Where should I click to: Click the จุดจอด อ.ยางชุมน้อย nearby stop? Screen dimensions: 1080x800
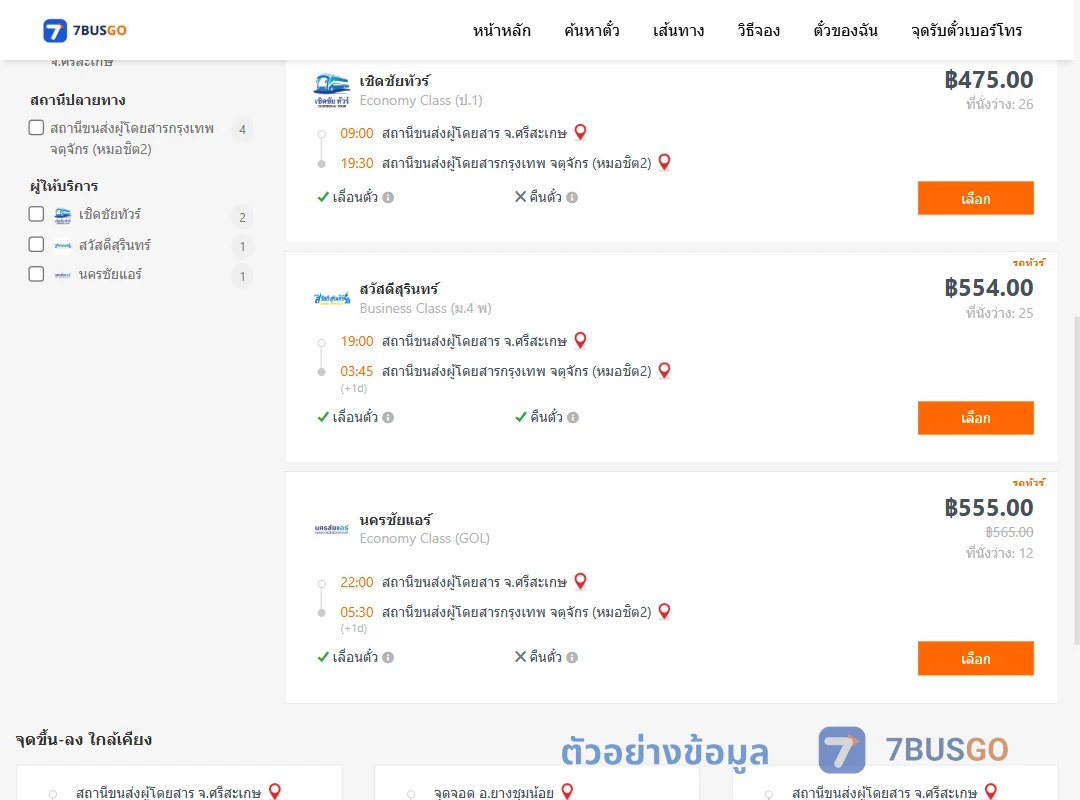click(x=494, y=792)
